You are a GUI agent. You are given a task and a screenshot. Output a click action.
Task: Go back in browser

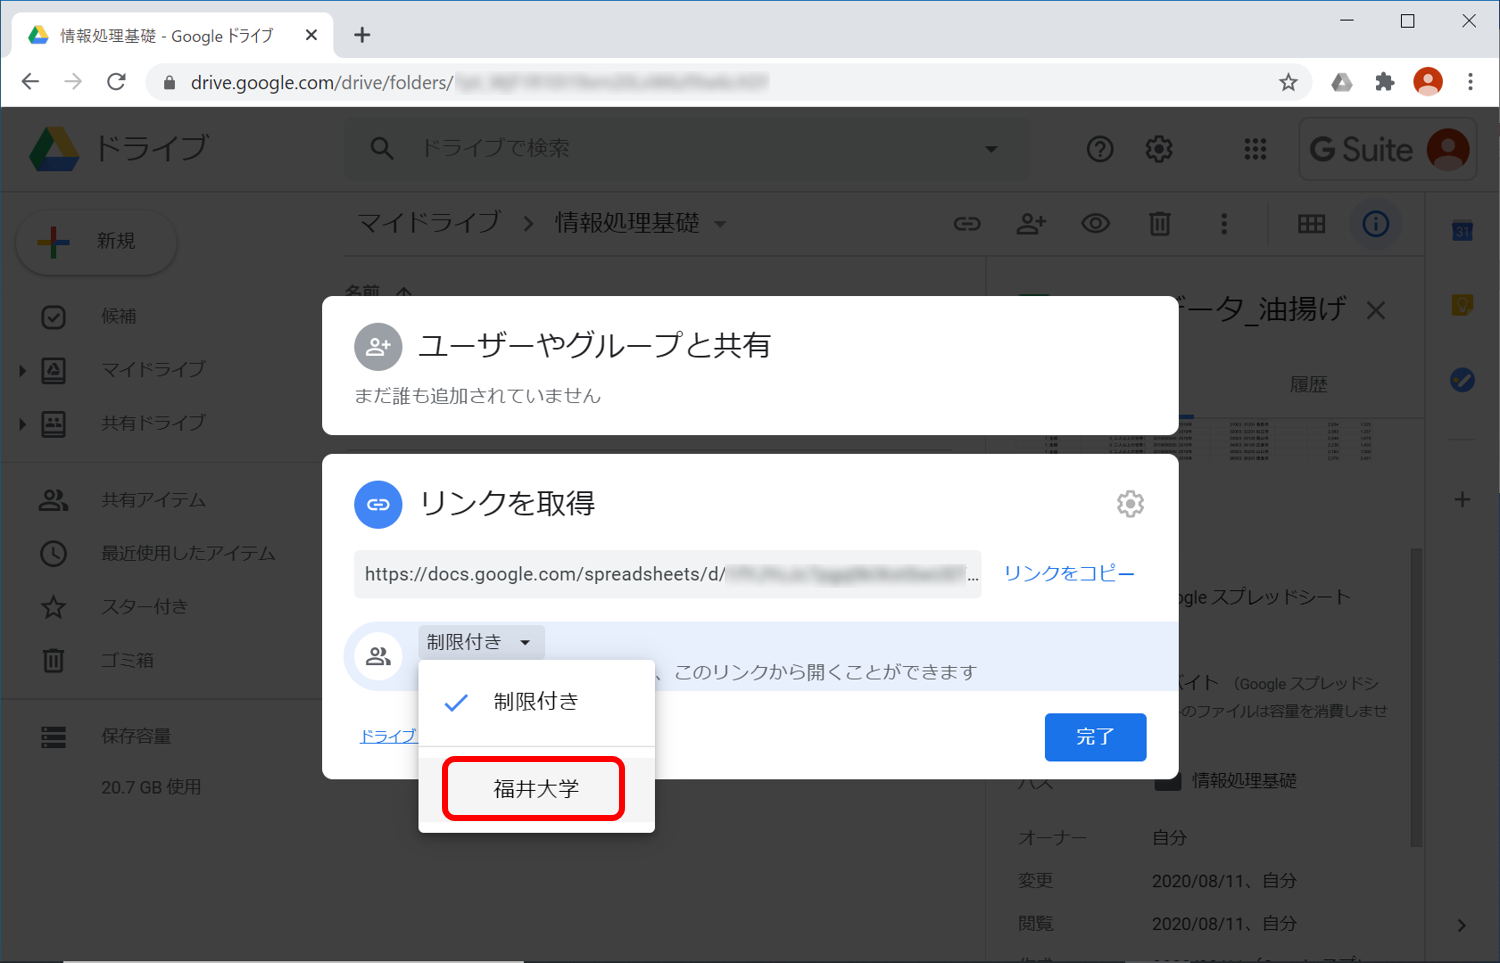coord(31,82)
